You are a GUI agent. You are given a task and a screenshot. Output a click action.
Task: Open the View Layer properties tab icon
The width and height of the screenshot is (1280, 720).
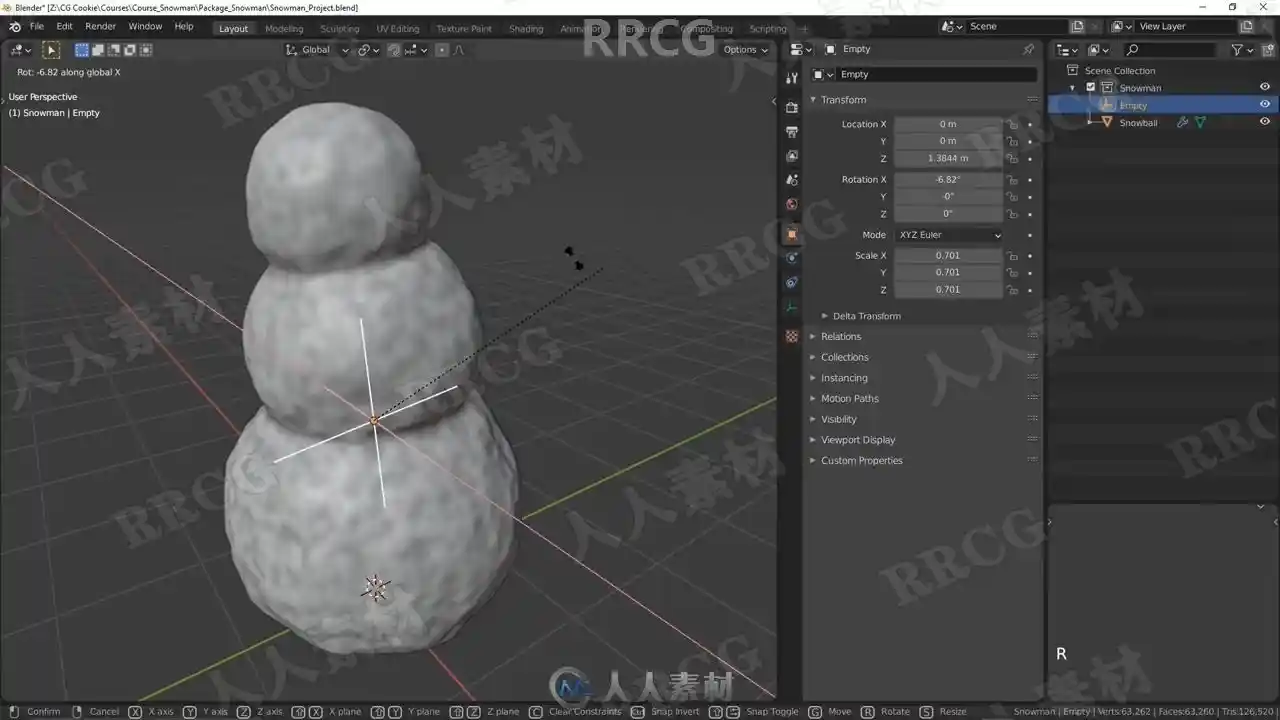click(x=792, y=156)
